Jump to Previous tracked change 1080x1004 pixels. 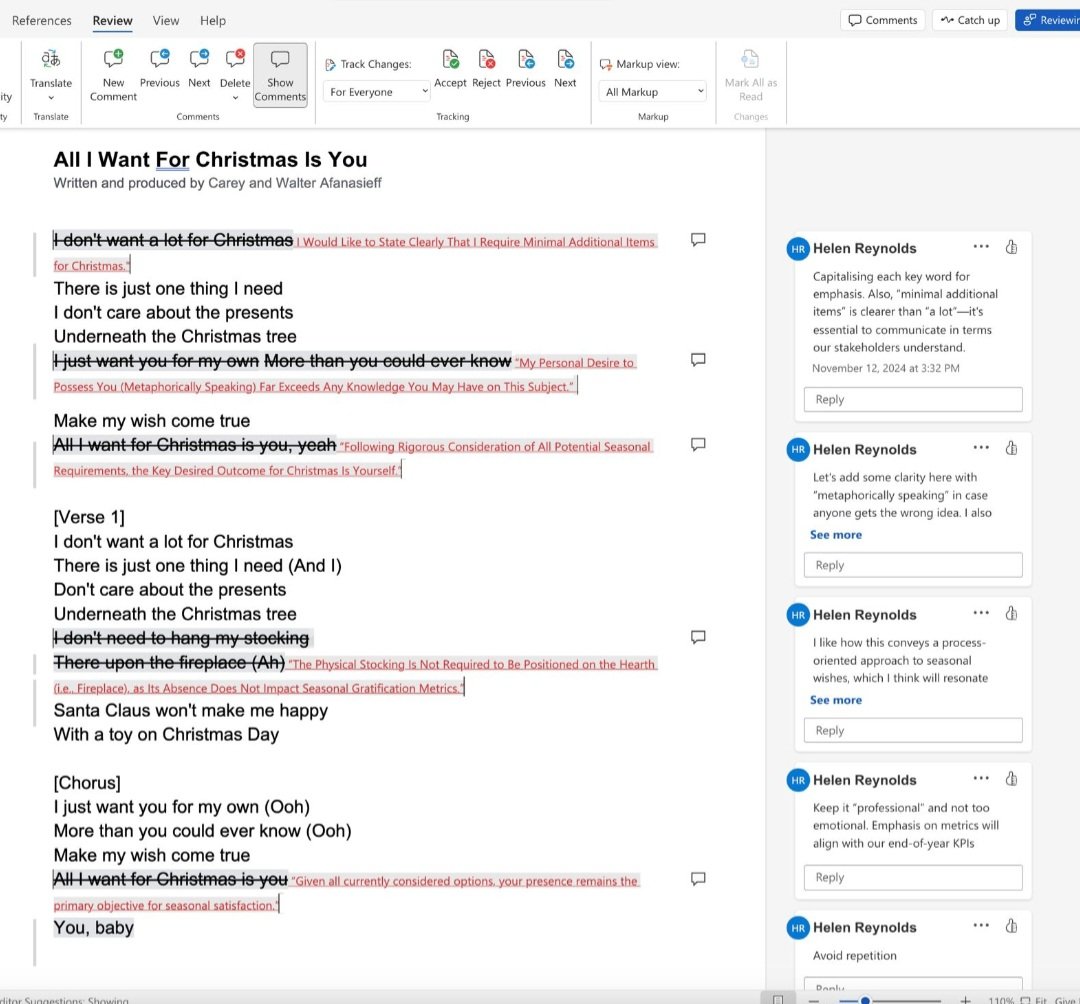point(526,68)
